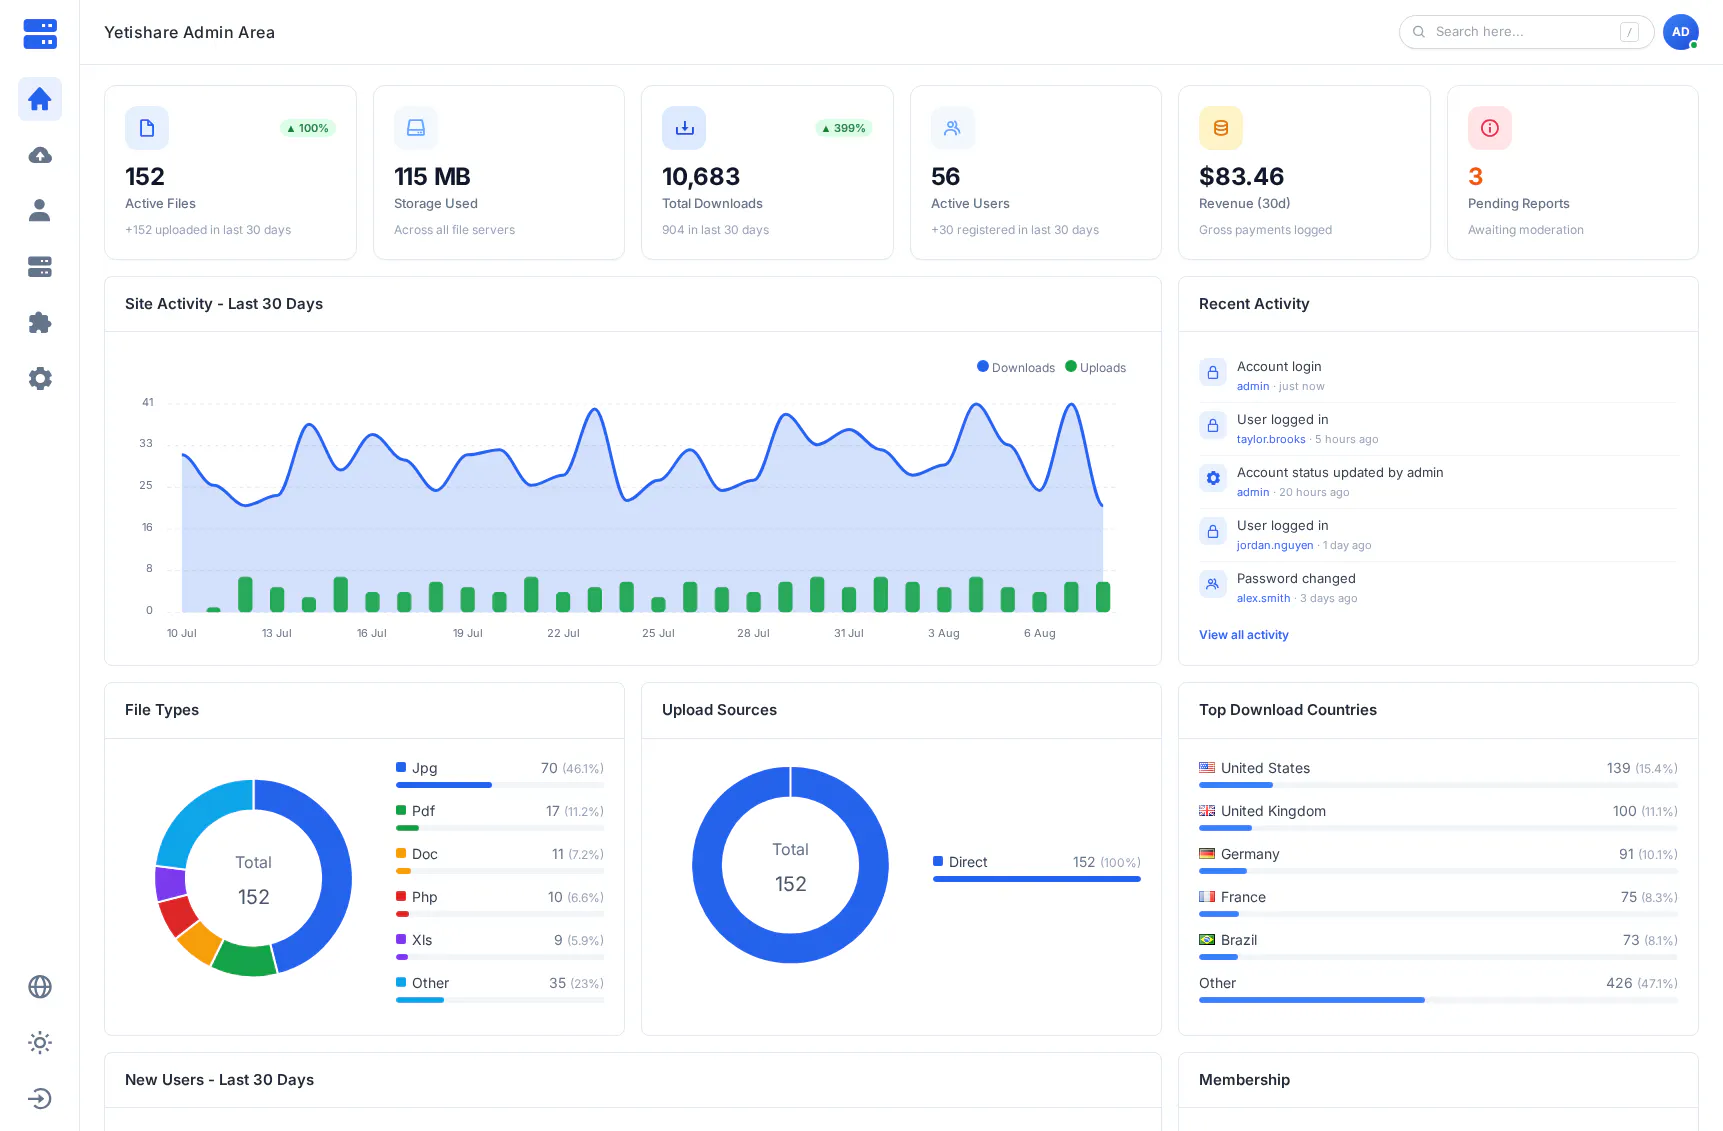Click the taylor.brooks login lock icon

[x=1213, y=425]
